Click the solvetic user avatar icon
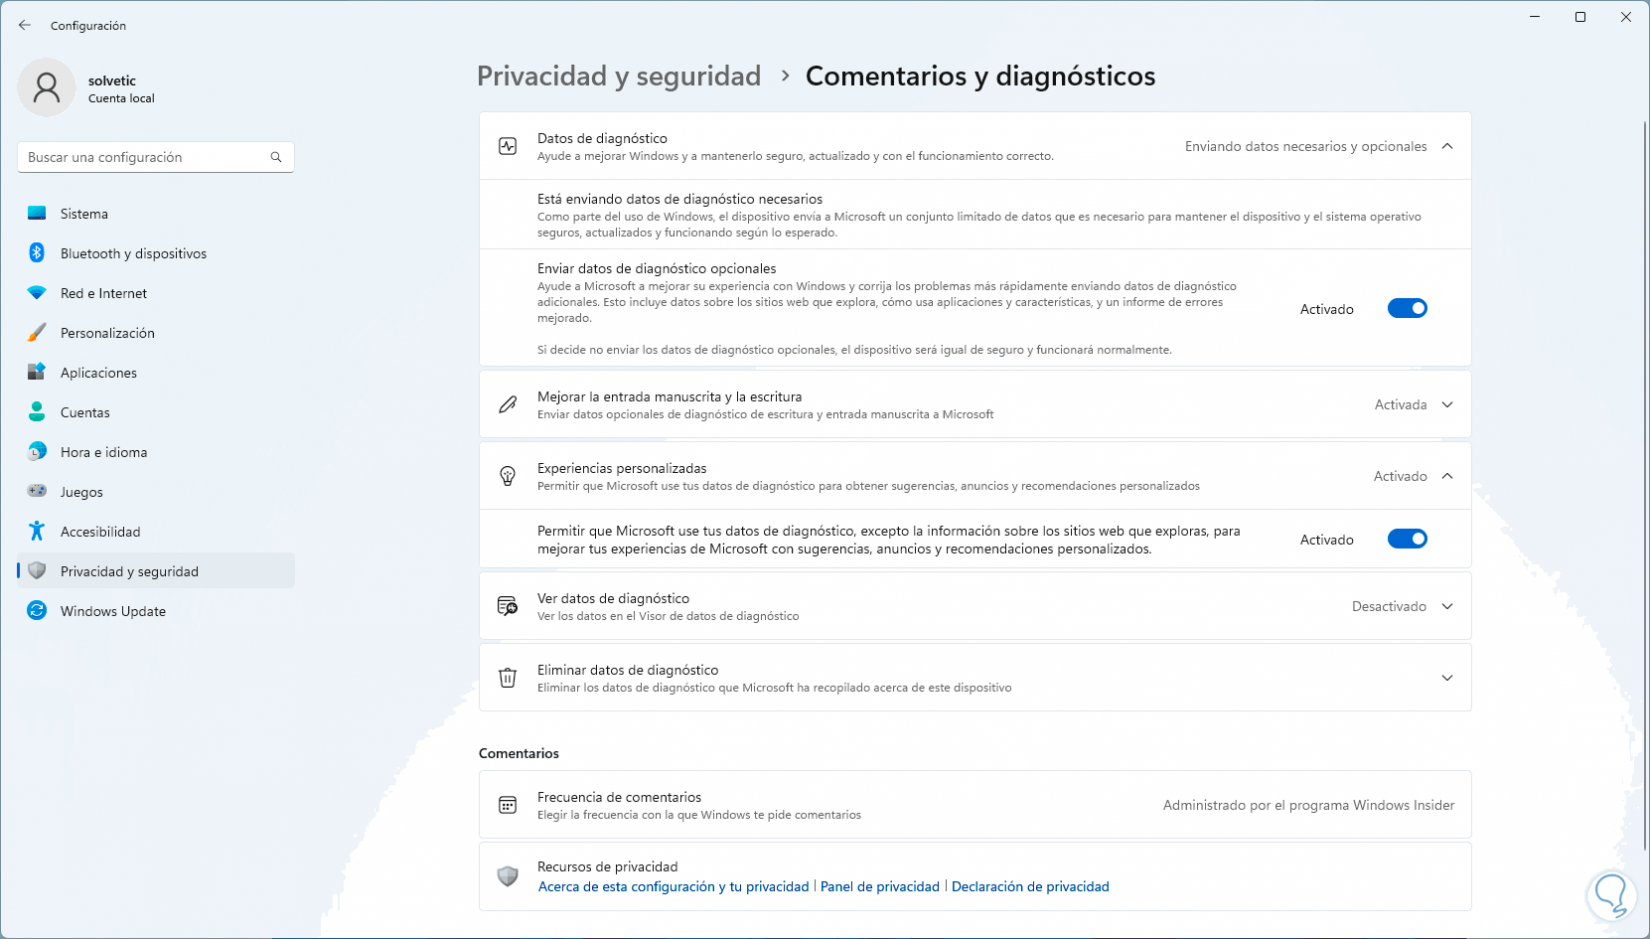This screenshot has height=939, width=1650. point(46,88)
